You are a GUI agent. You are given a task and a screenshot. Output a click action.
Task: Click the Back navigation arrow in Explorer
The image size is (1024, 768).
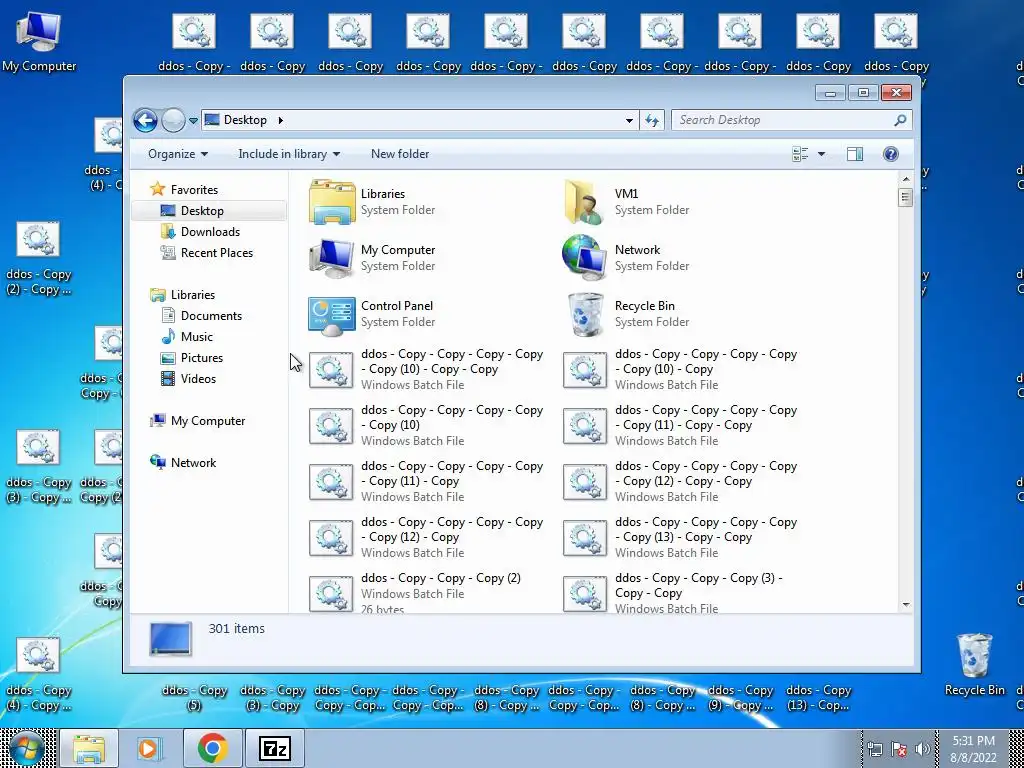point(145,120)
